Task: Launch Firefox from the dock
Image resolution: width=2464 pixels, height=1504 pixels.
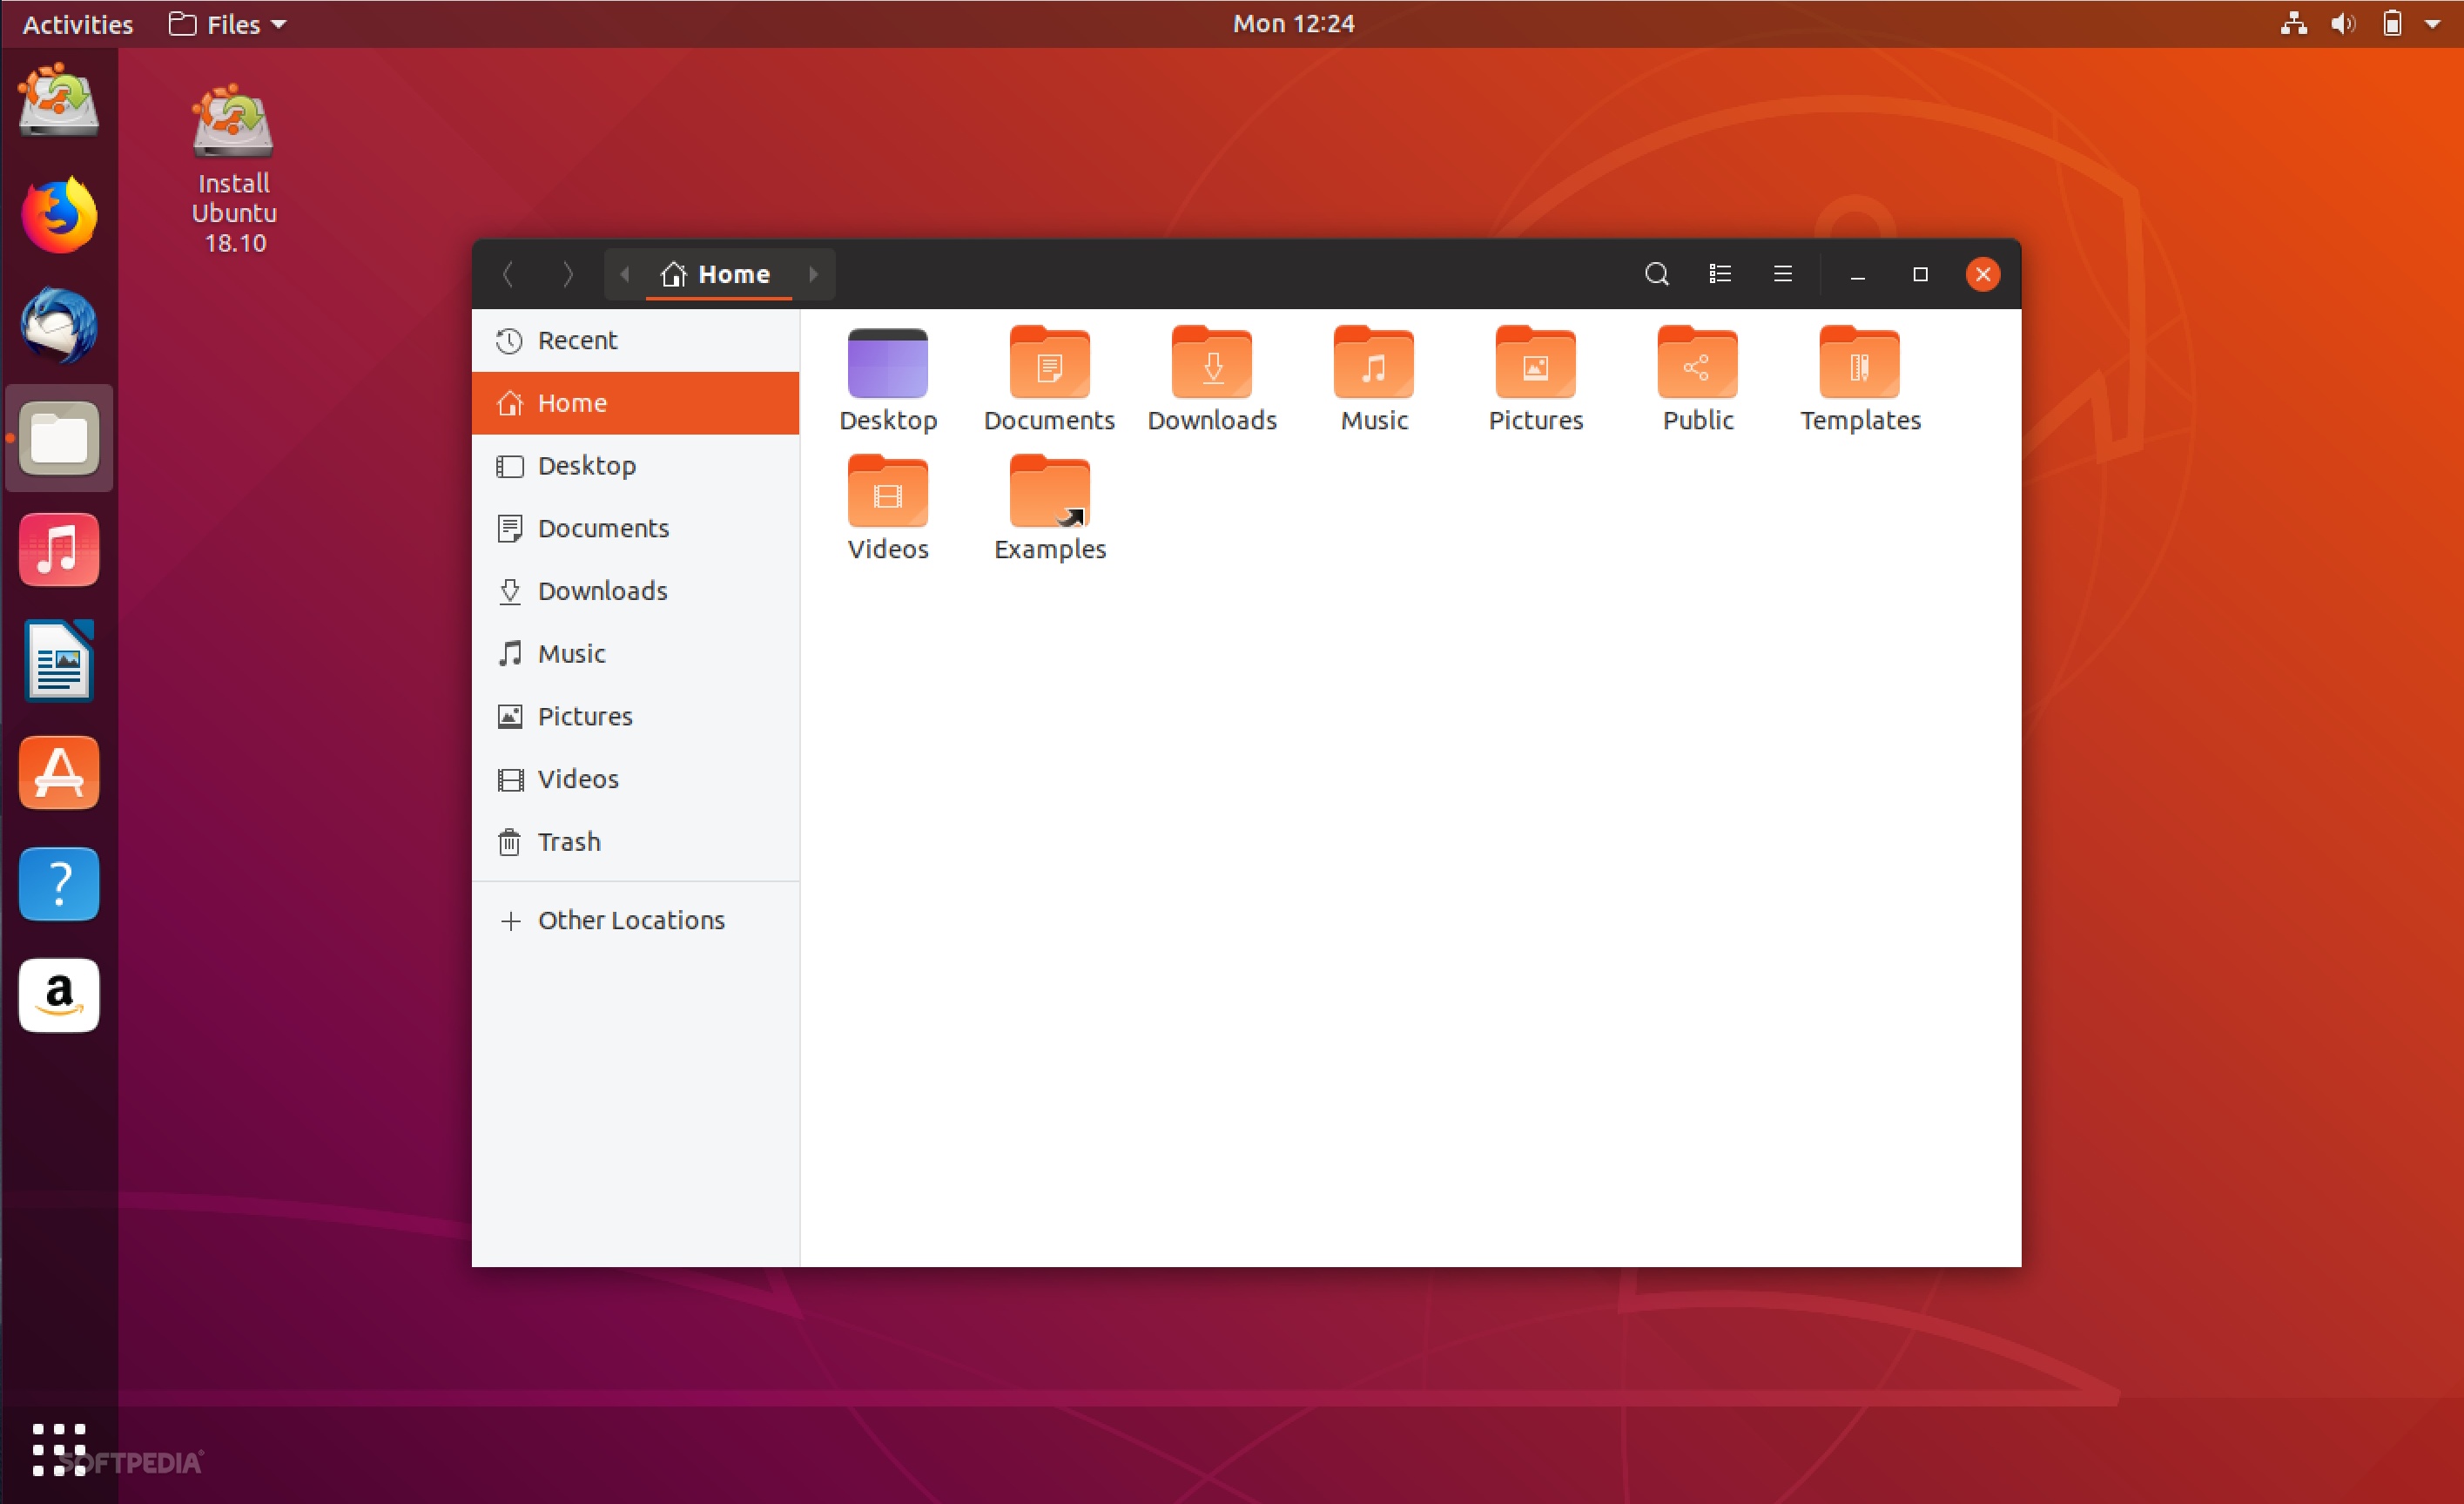Action: pyautogui.click(x=58, y=213)
